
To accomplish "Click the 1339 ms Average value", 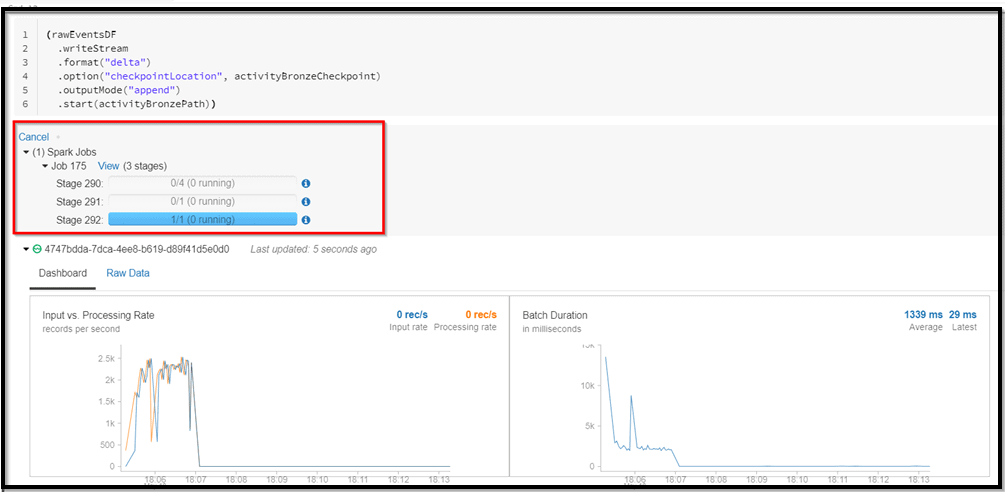I will (923, 315).
